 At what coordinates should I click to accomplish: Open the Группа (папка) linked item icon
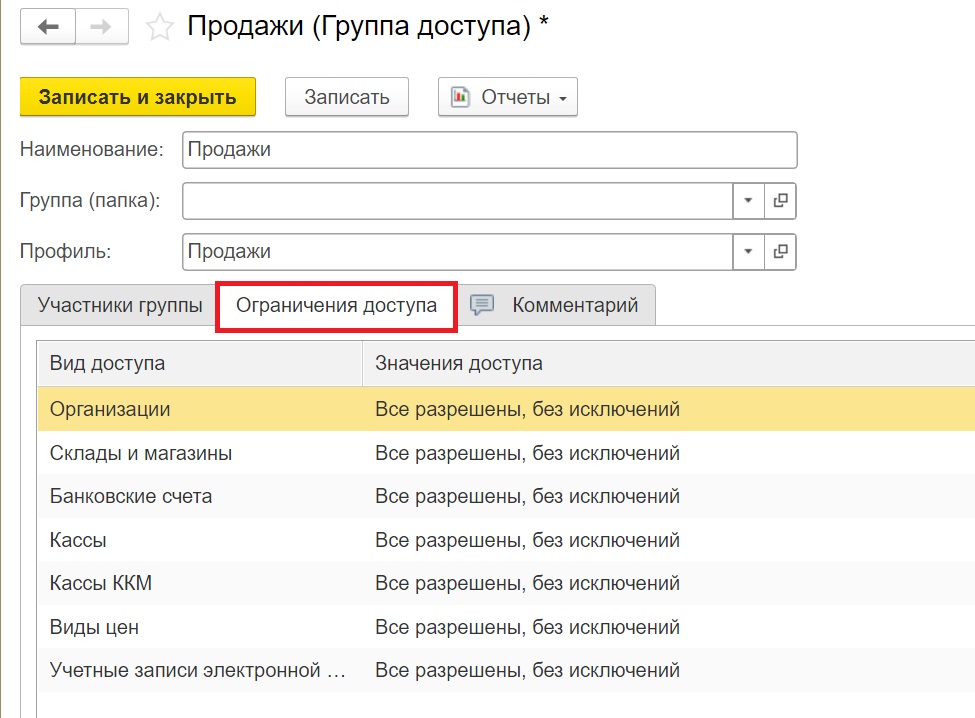click(x=780, y=200)
